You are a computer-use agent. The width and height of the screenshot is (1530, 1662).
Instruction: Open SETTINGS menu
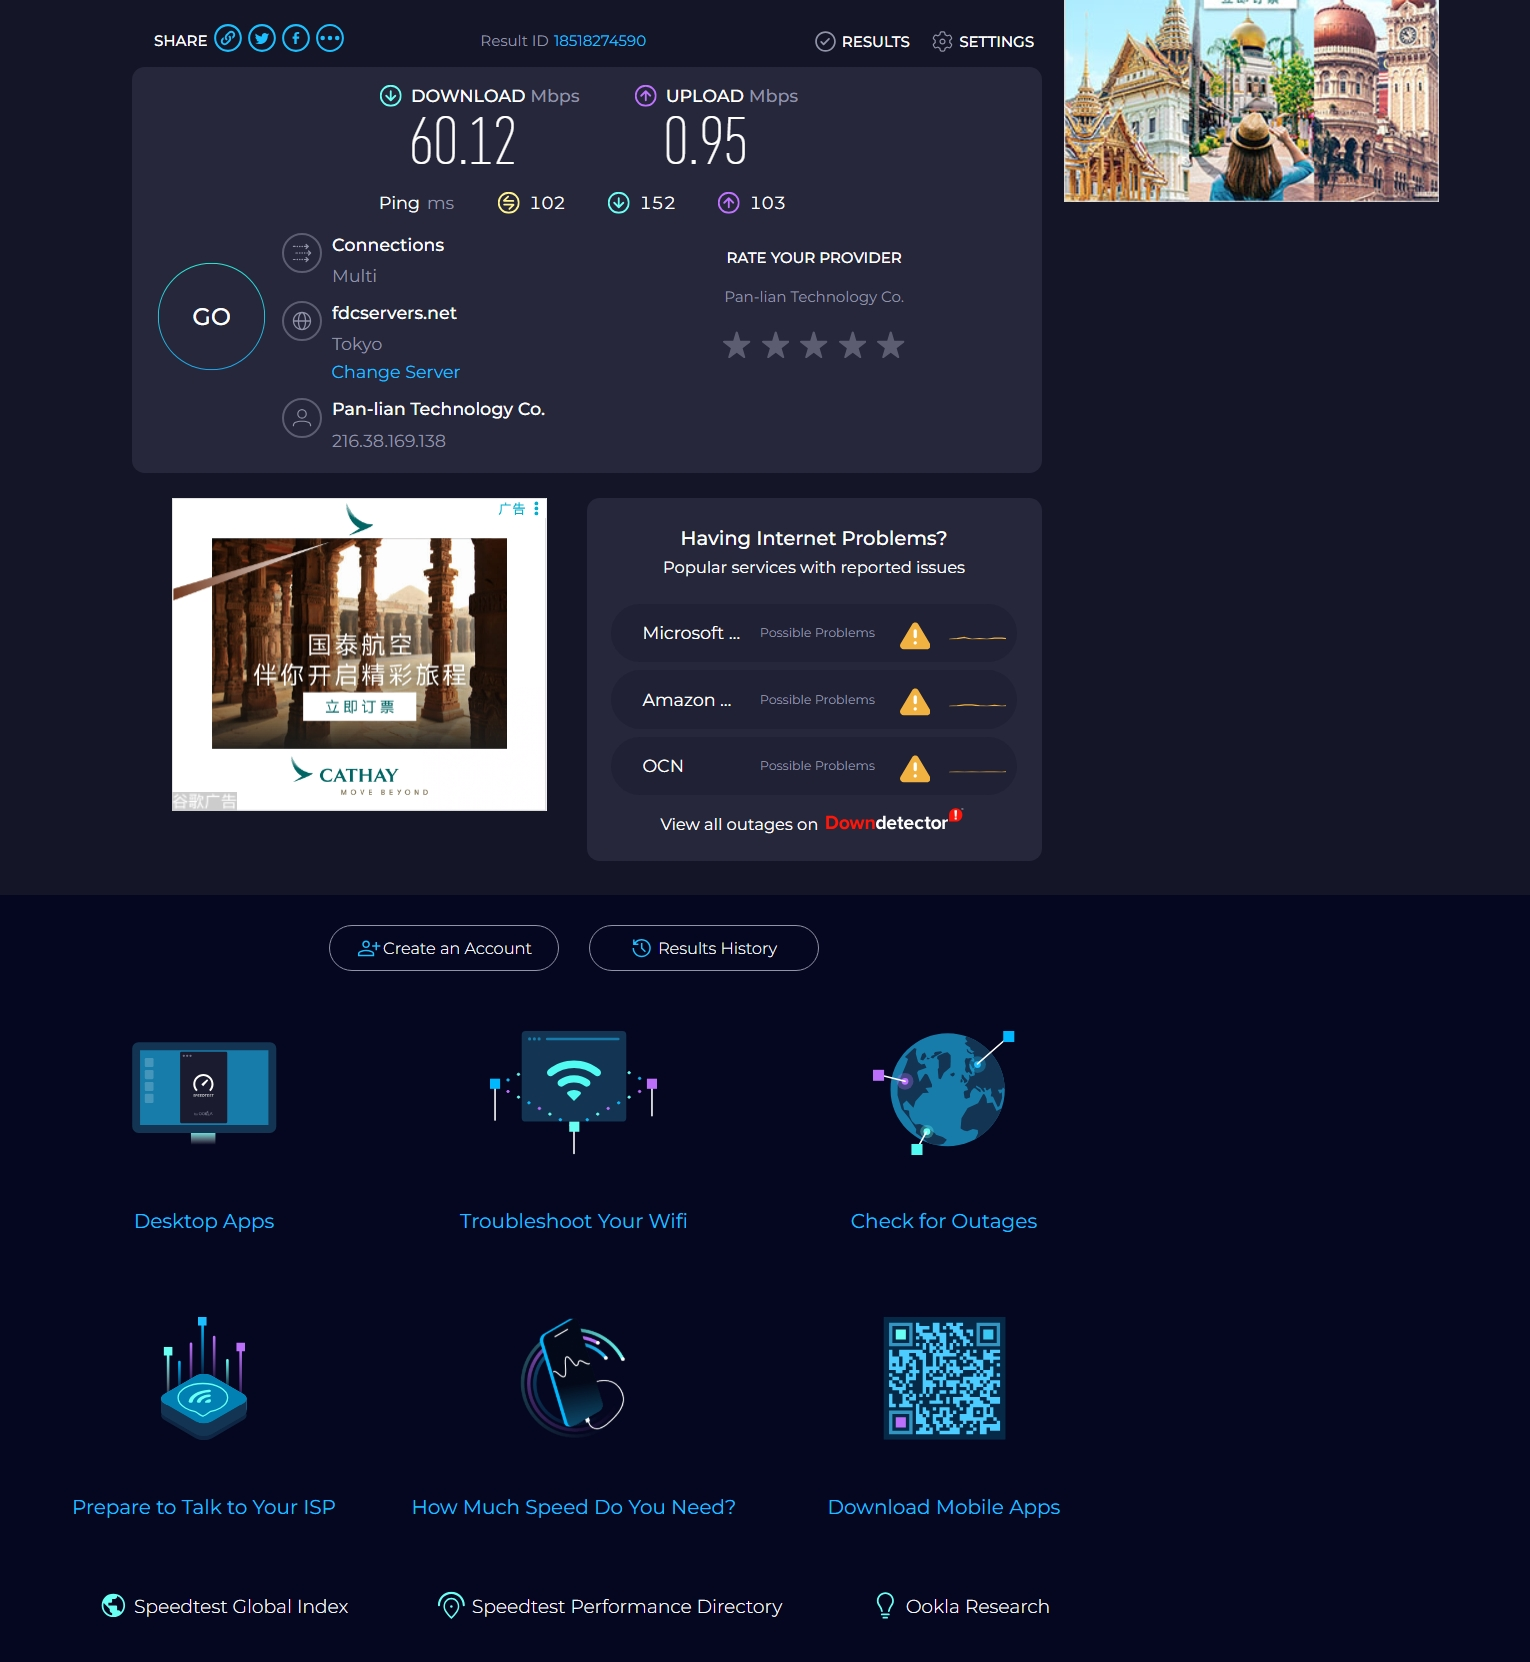pyautogui.click(x=983, y=41)
